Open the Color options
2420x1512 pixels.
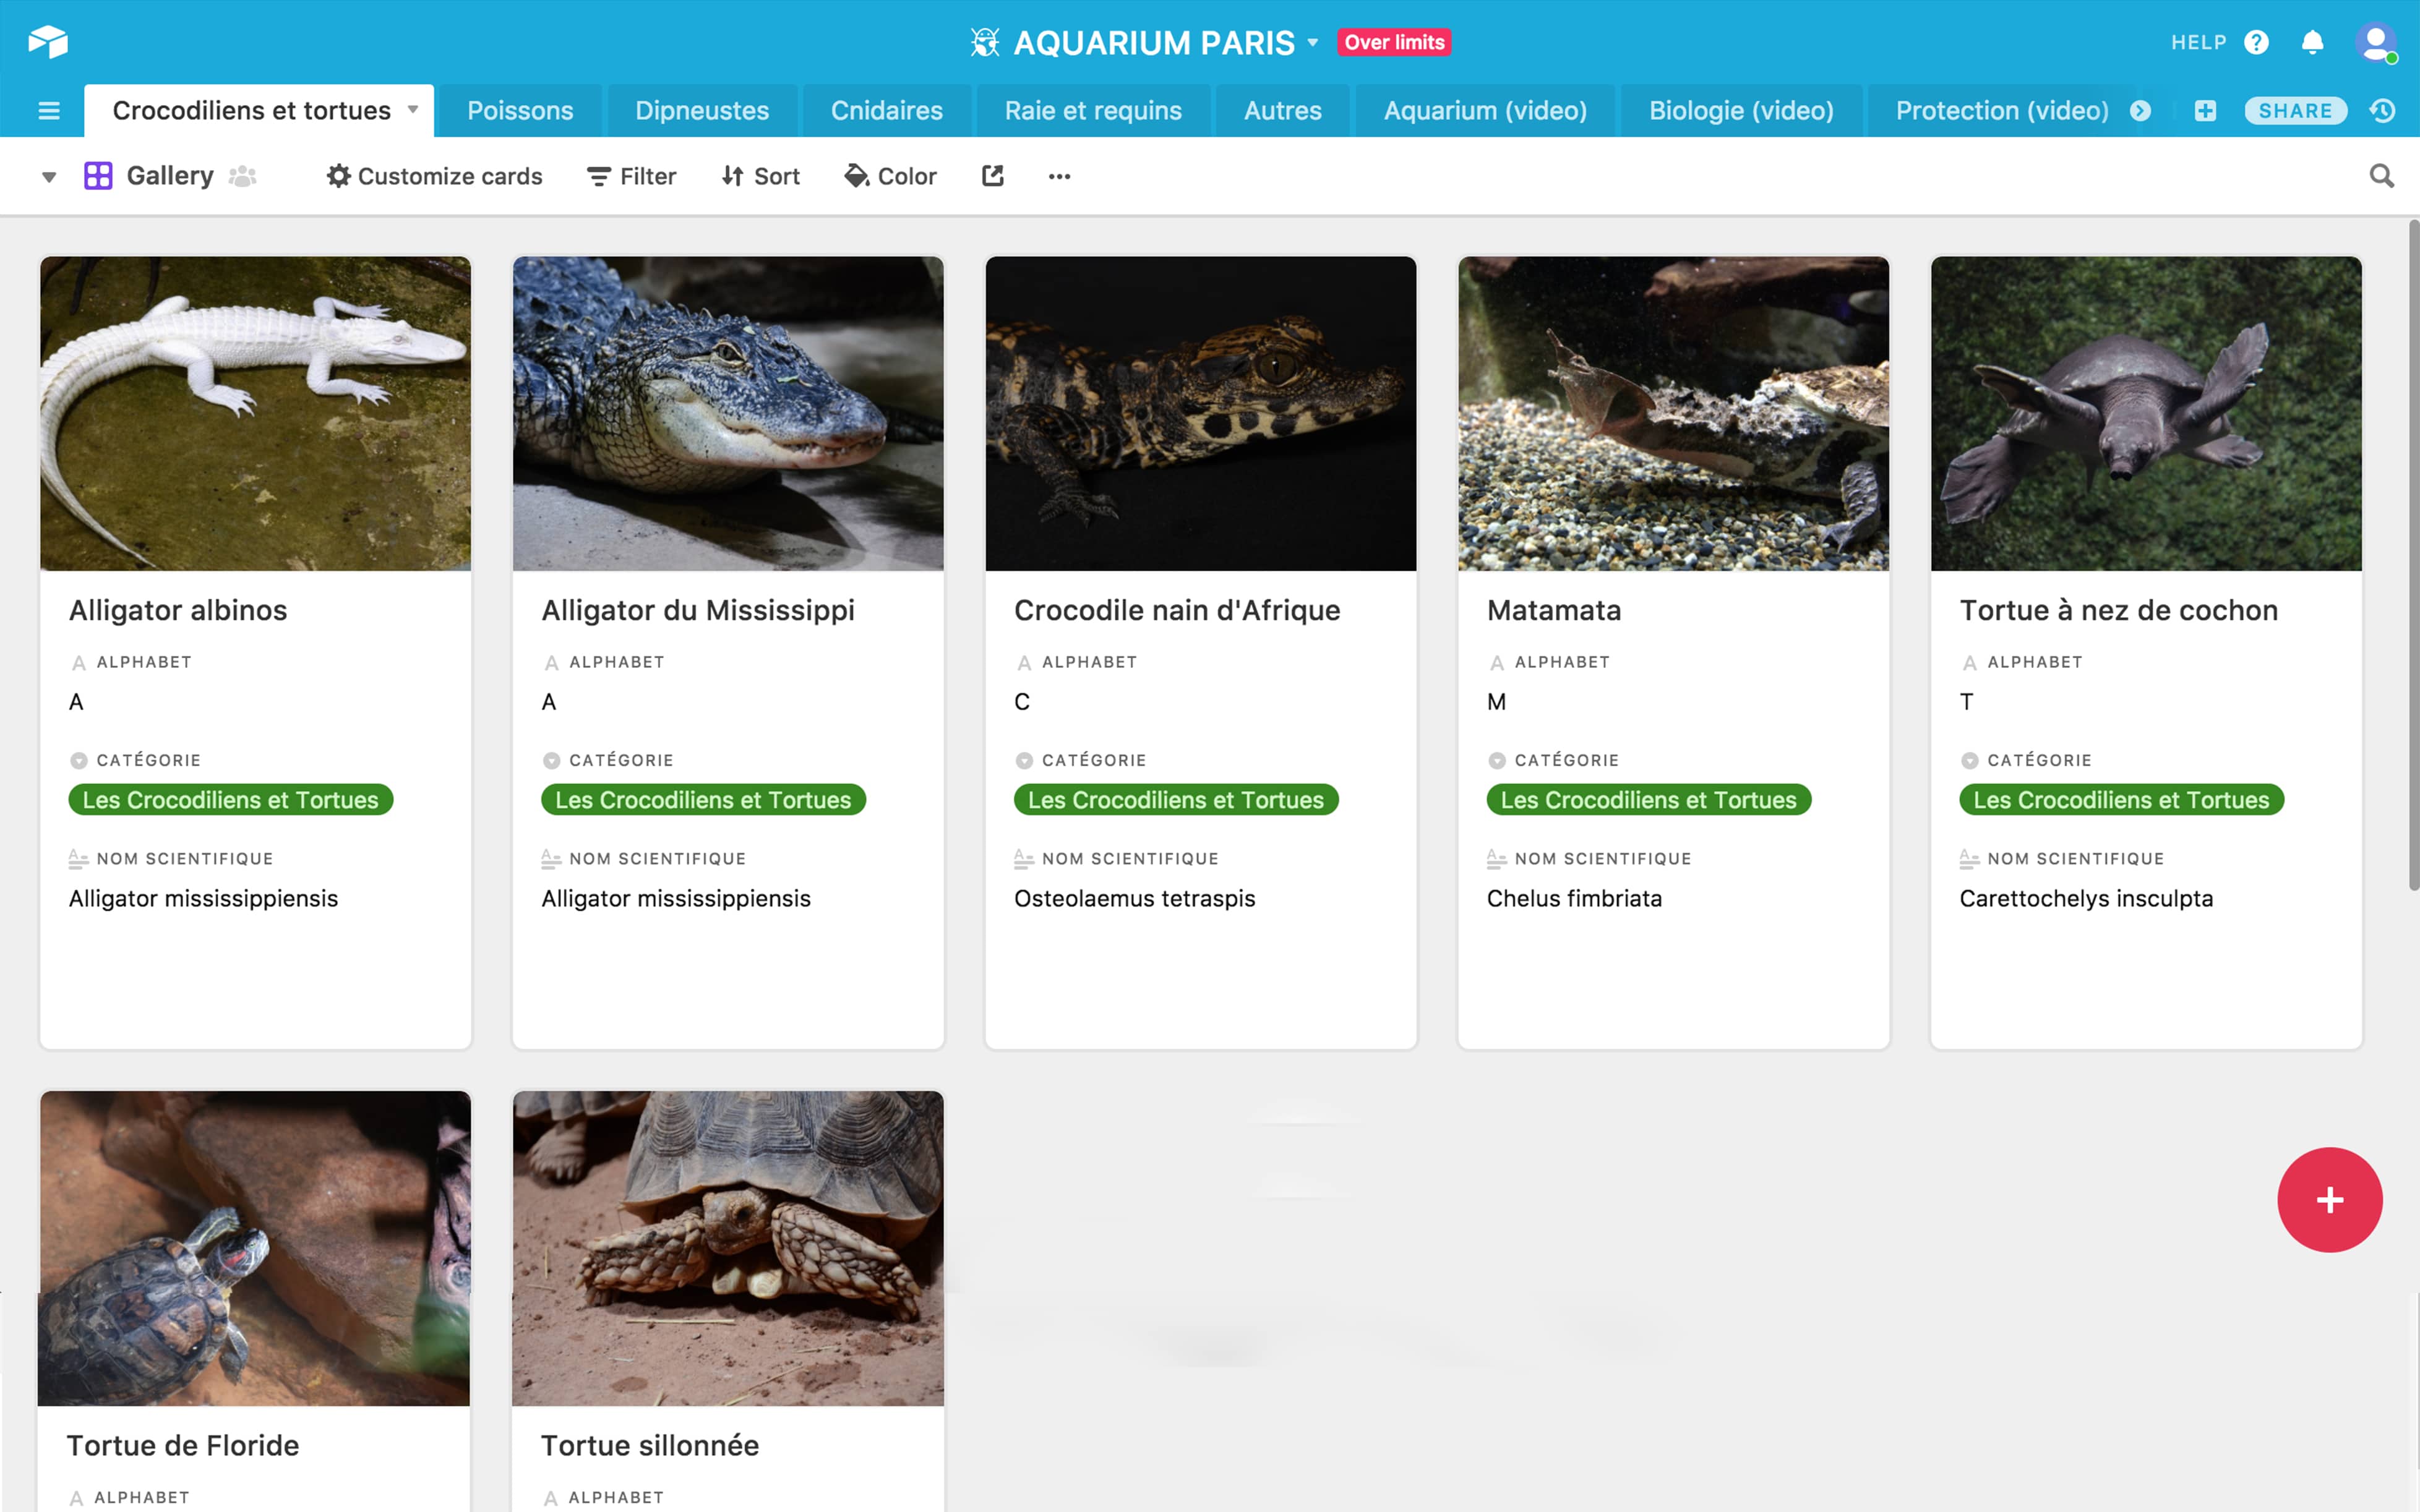point(890,176)
